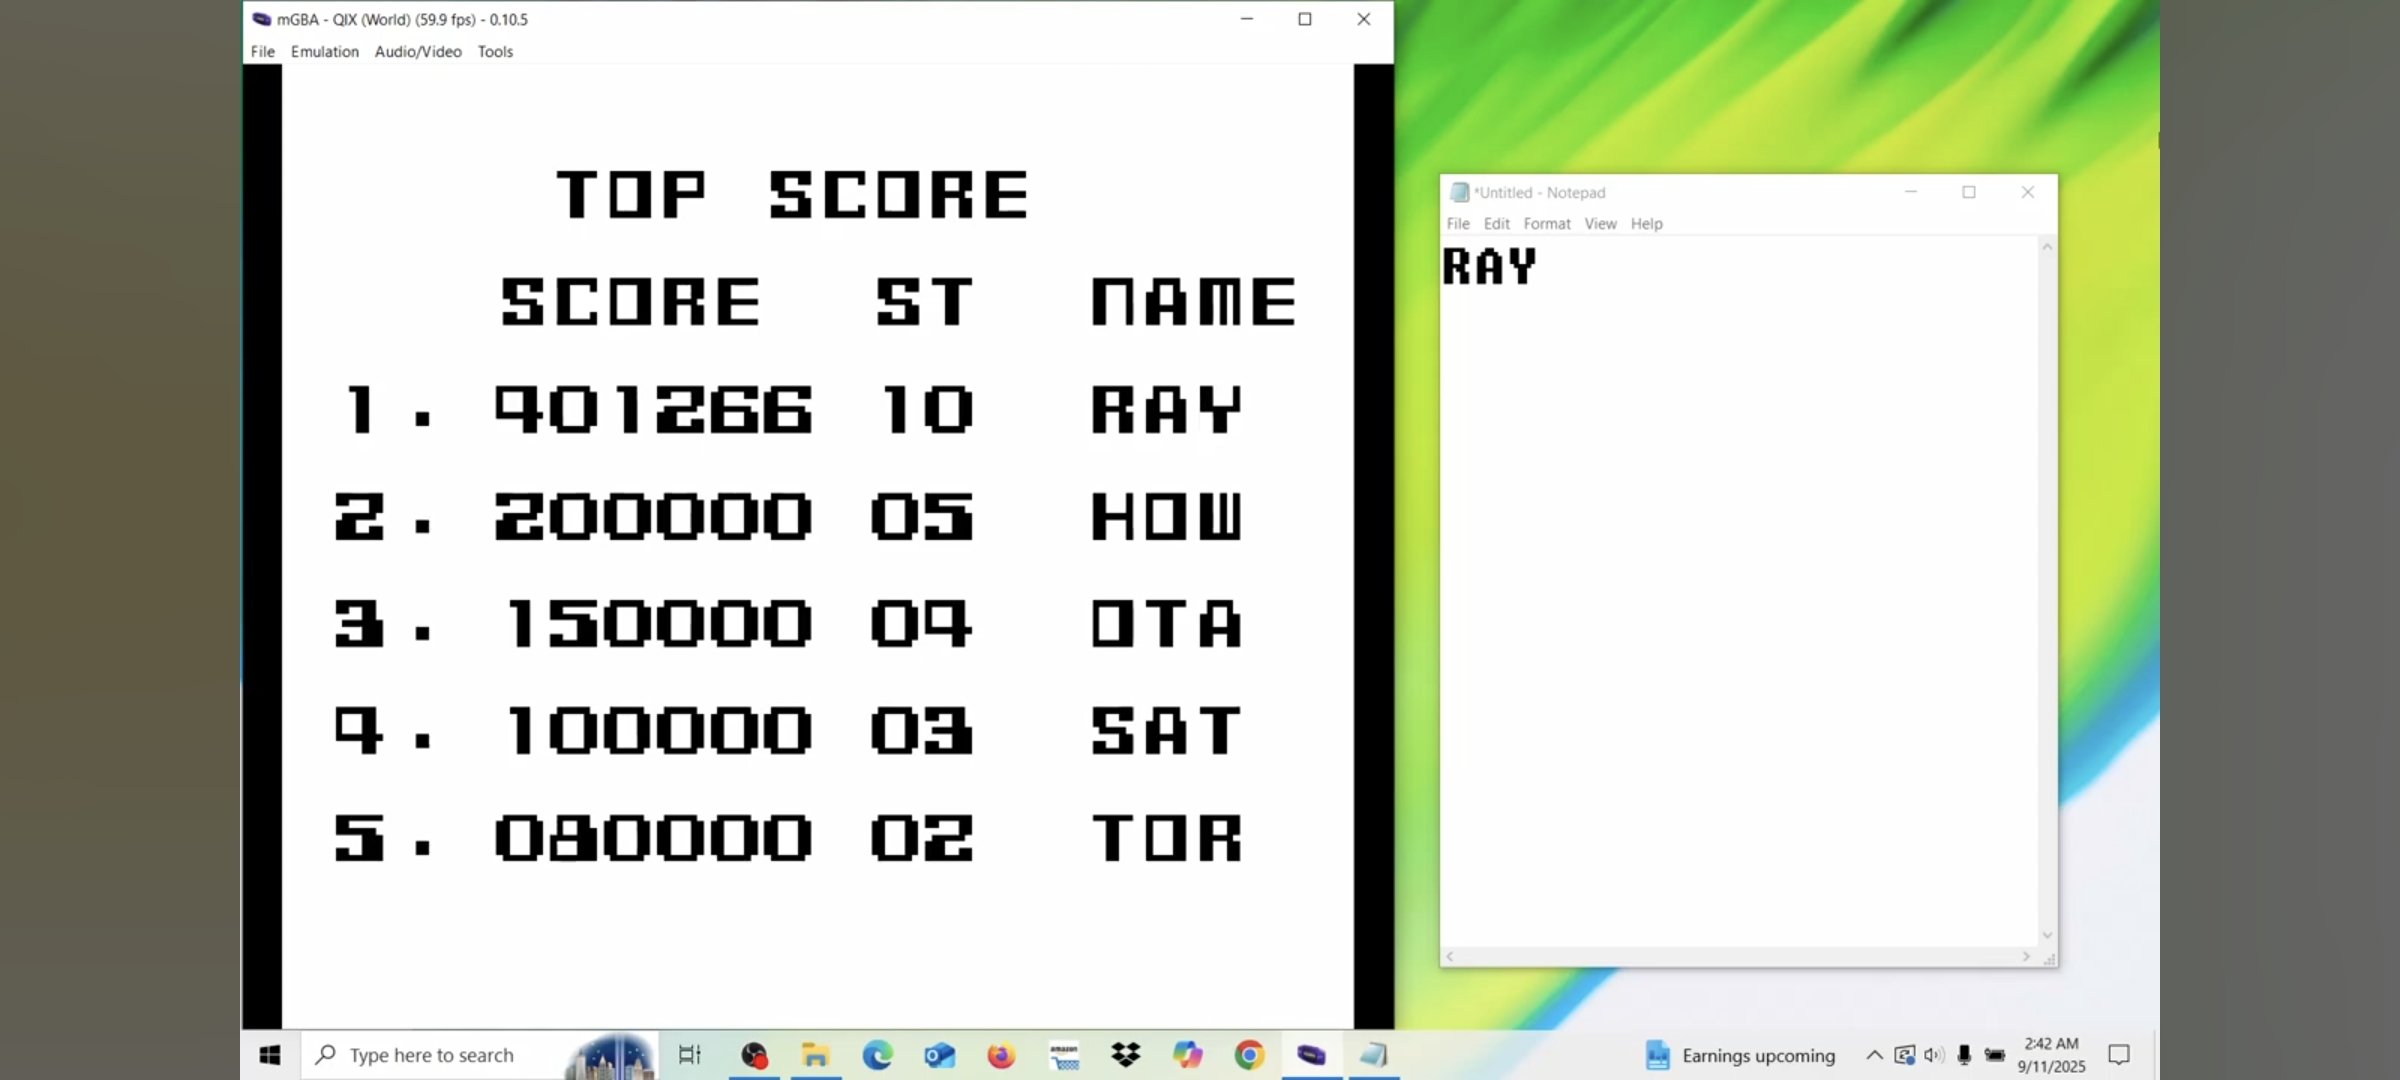Click the Earnings upcoming news widget
Image resolution: width=2400 pixels, height=1080 pixels.
[1740, 1055]
